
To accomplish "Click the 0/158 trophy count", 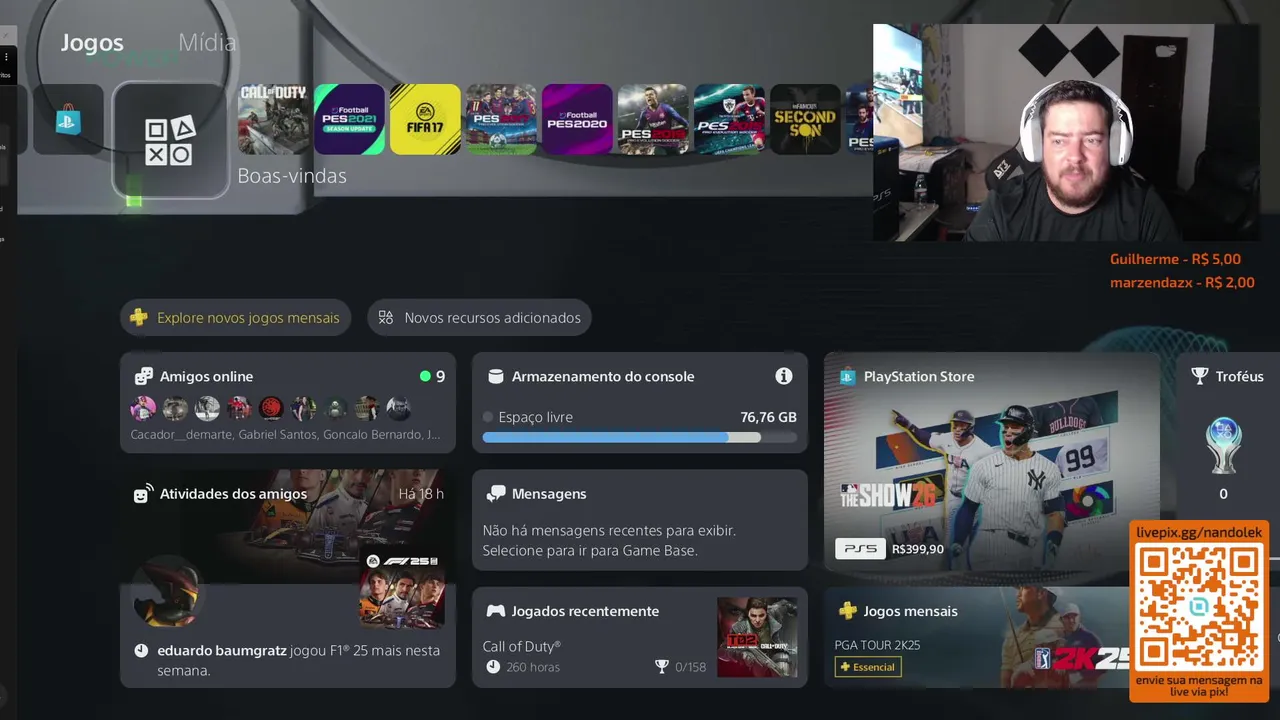I will (690, 667).
